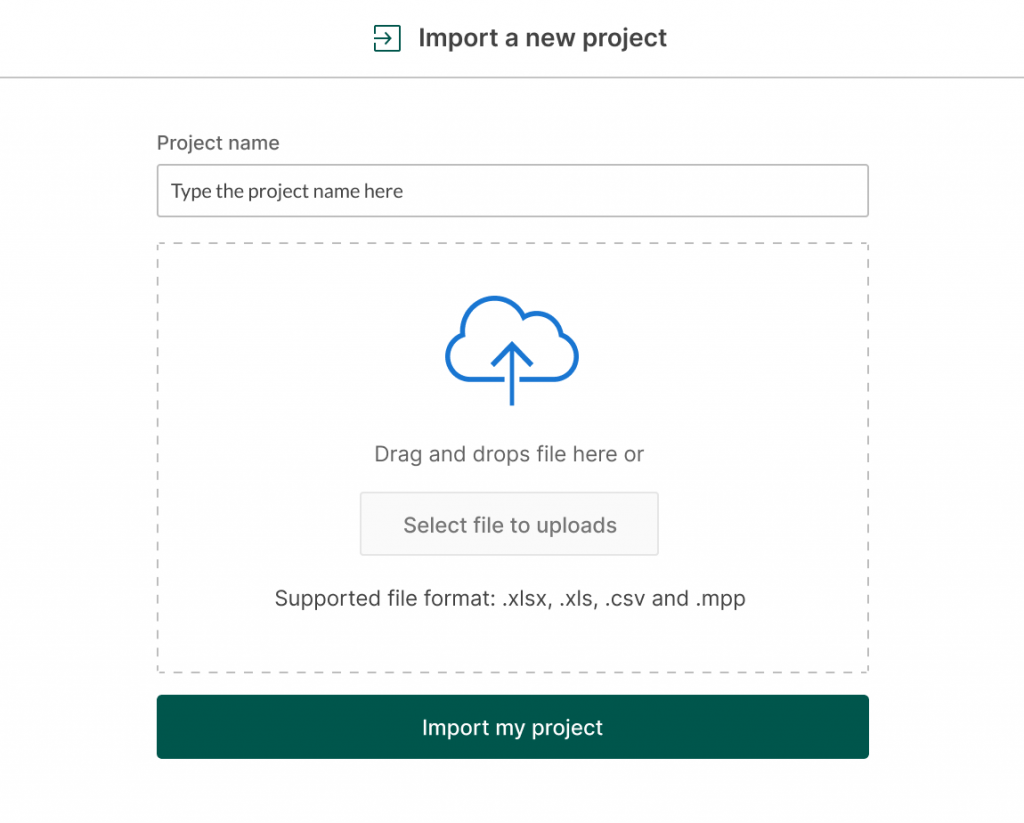
Task: Click the Import my project button
Action: point(513,727)
